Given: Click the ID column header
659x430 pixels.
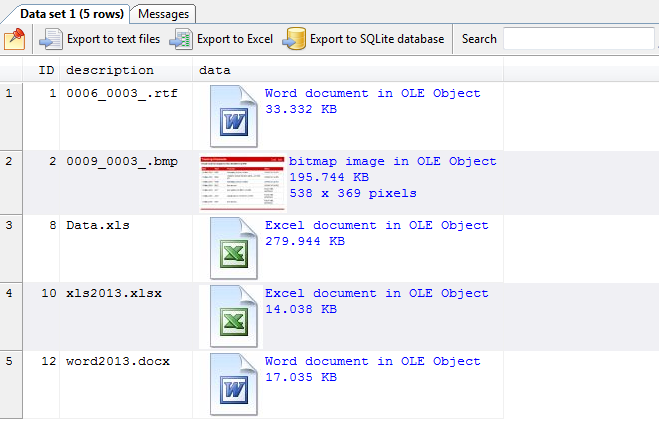Looking at the screenshot, I should tap(46, 70).
